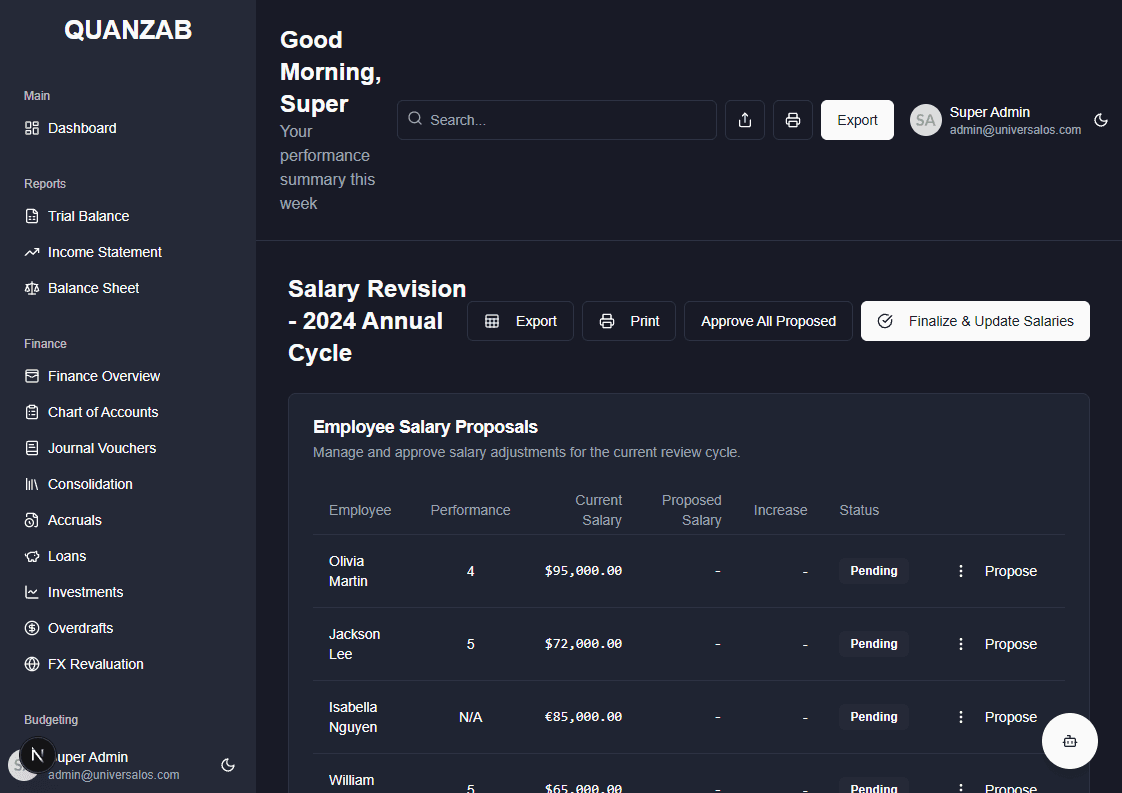Toggle the moon icon in sidebar footer
The width and height of the screenshot is (1122, 793).
pyautogui.click(x=228, y=765)
